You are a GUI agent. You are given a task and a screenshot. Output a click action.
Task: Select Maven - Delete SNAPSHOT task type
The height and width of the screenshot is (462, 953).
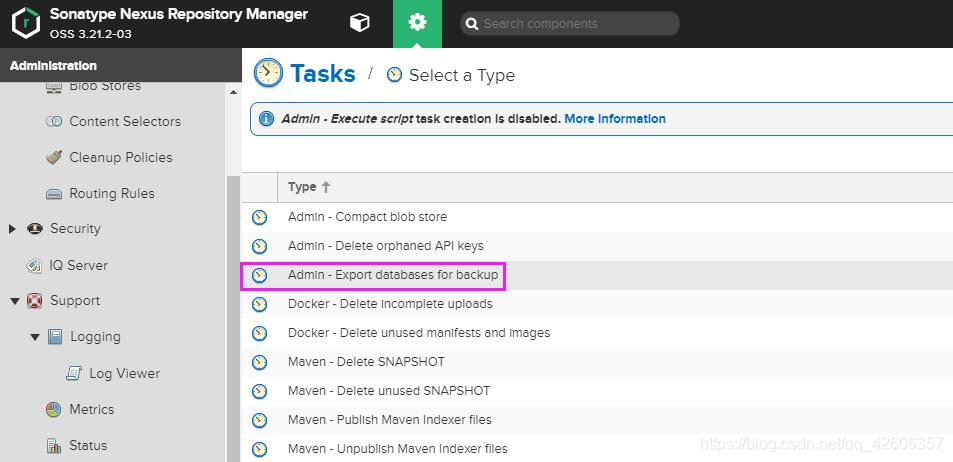(366, 362)
